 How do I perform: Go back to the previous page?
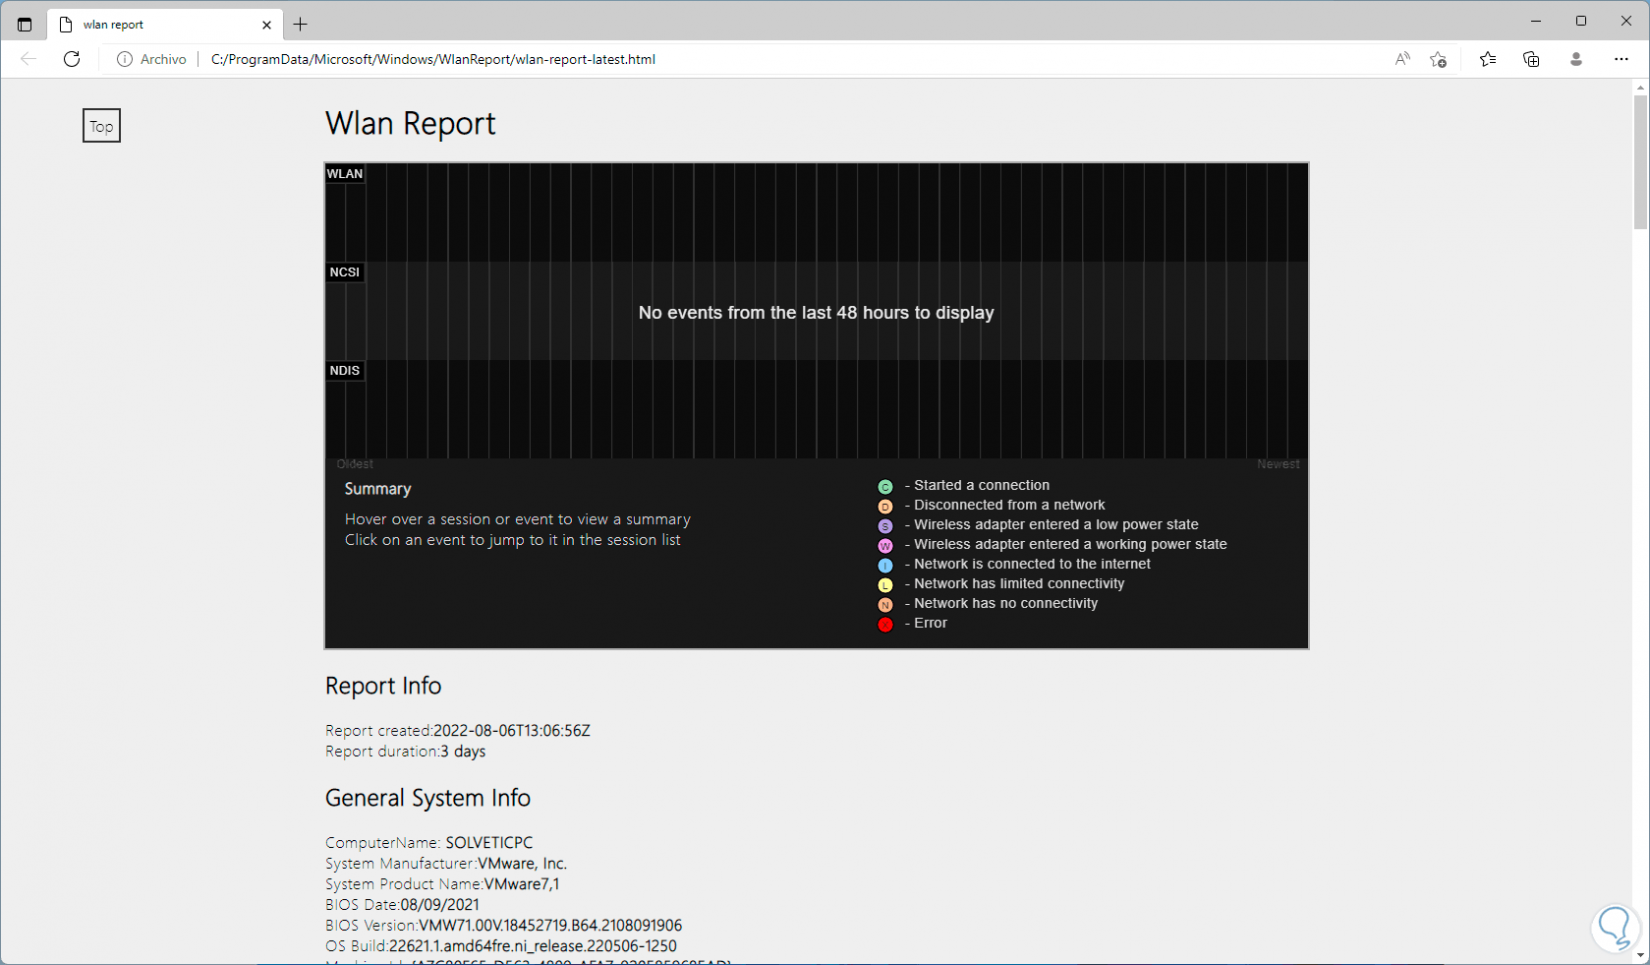28,59
